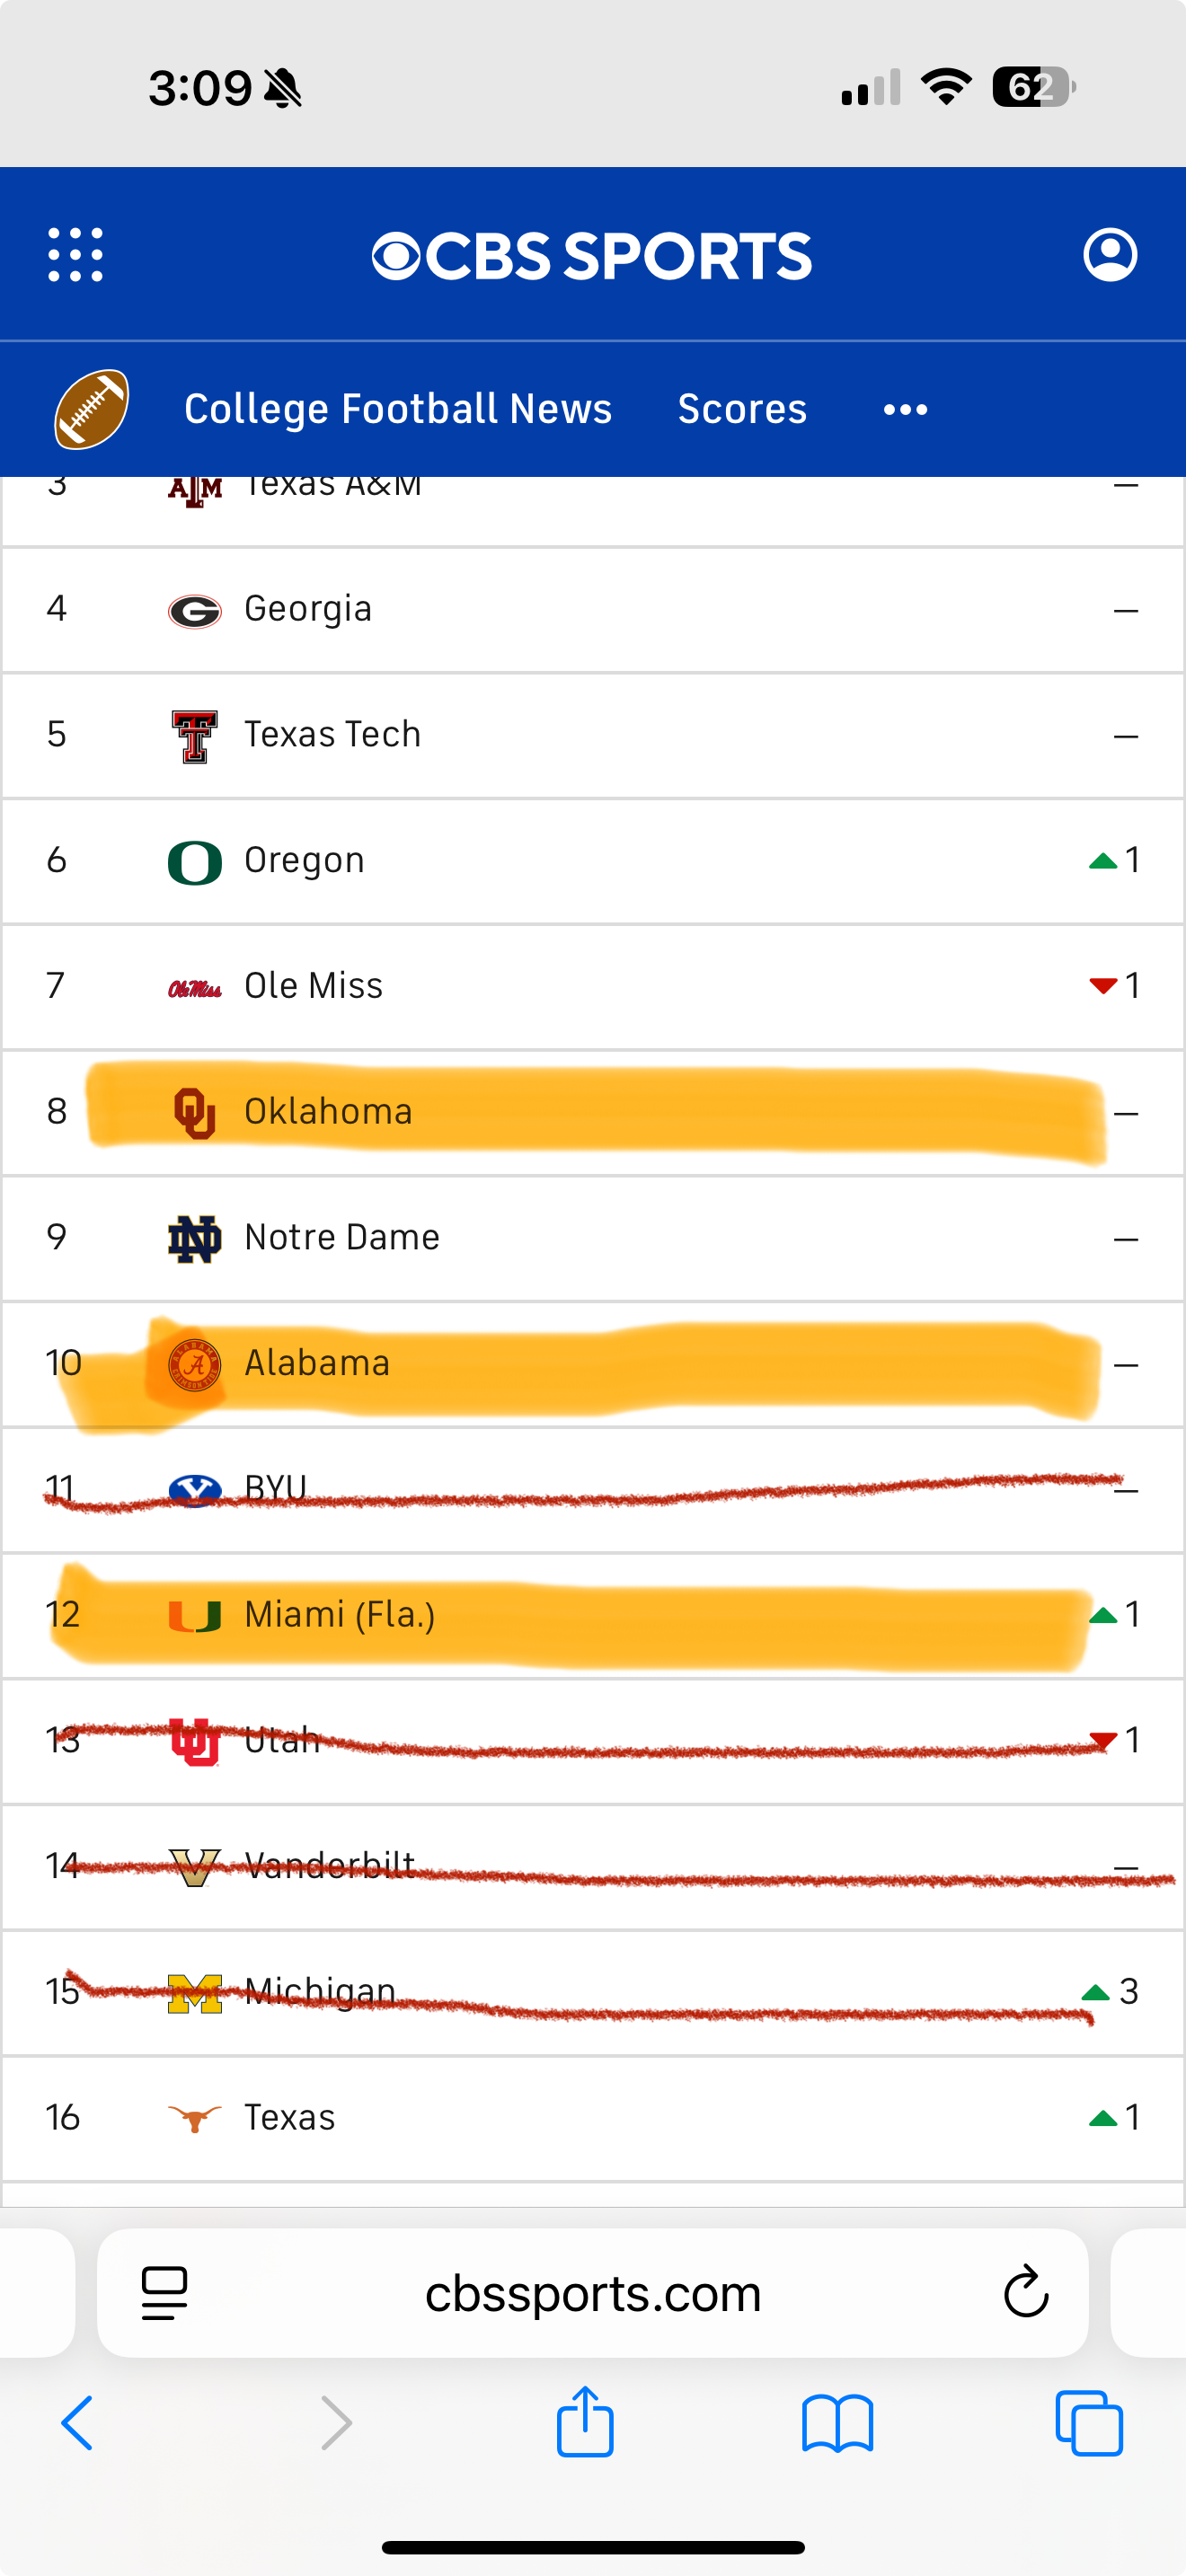Screen dimensions: 1186x2576
Task: Open Safari bookmarks
Action: [x=837, y=2422]
